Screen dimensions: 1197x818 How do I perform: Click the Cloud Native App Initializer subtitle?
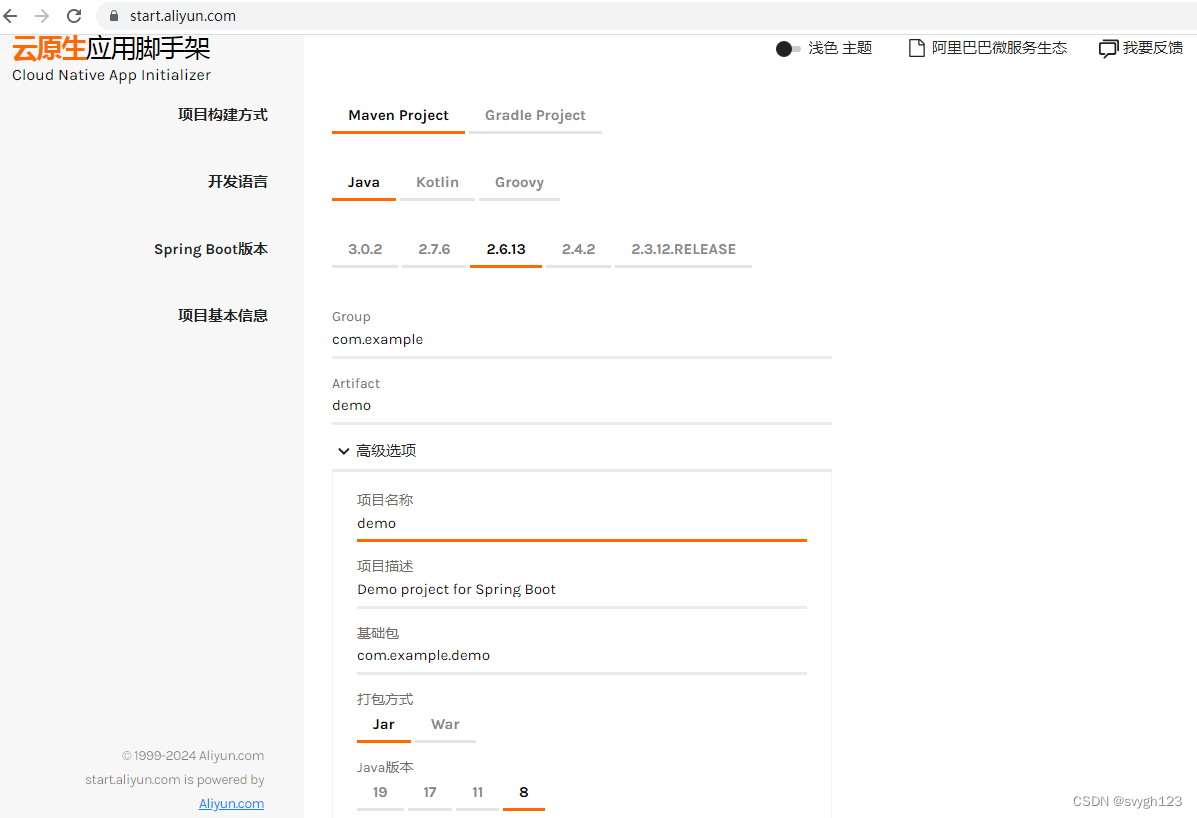[x=111, y=76]
